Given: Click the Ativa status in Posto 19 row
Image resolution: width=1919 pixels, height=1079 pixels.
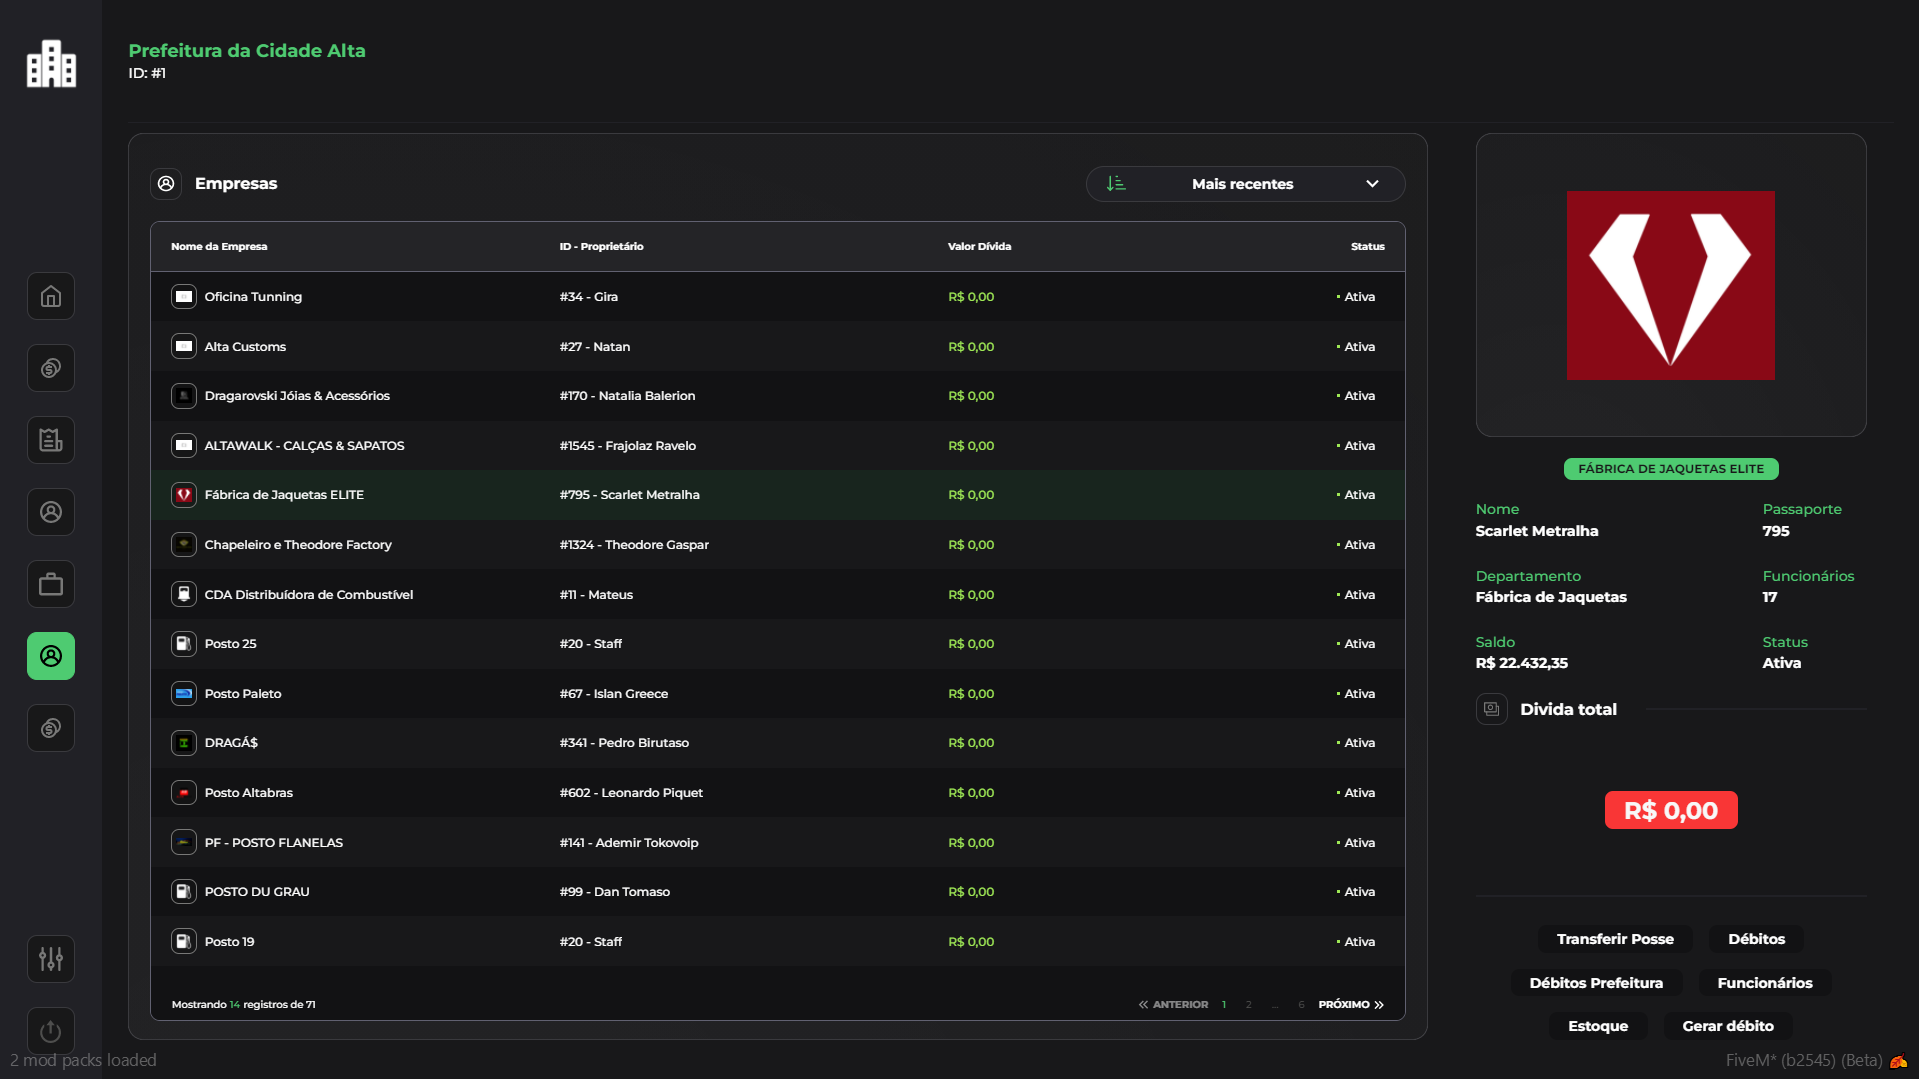Looking at the screenshot, I should (x=1356, y=942).
